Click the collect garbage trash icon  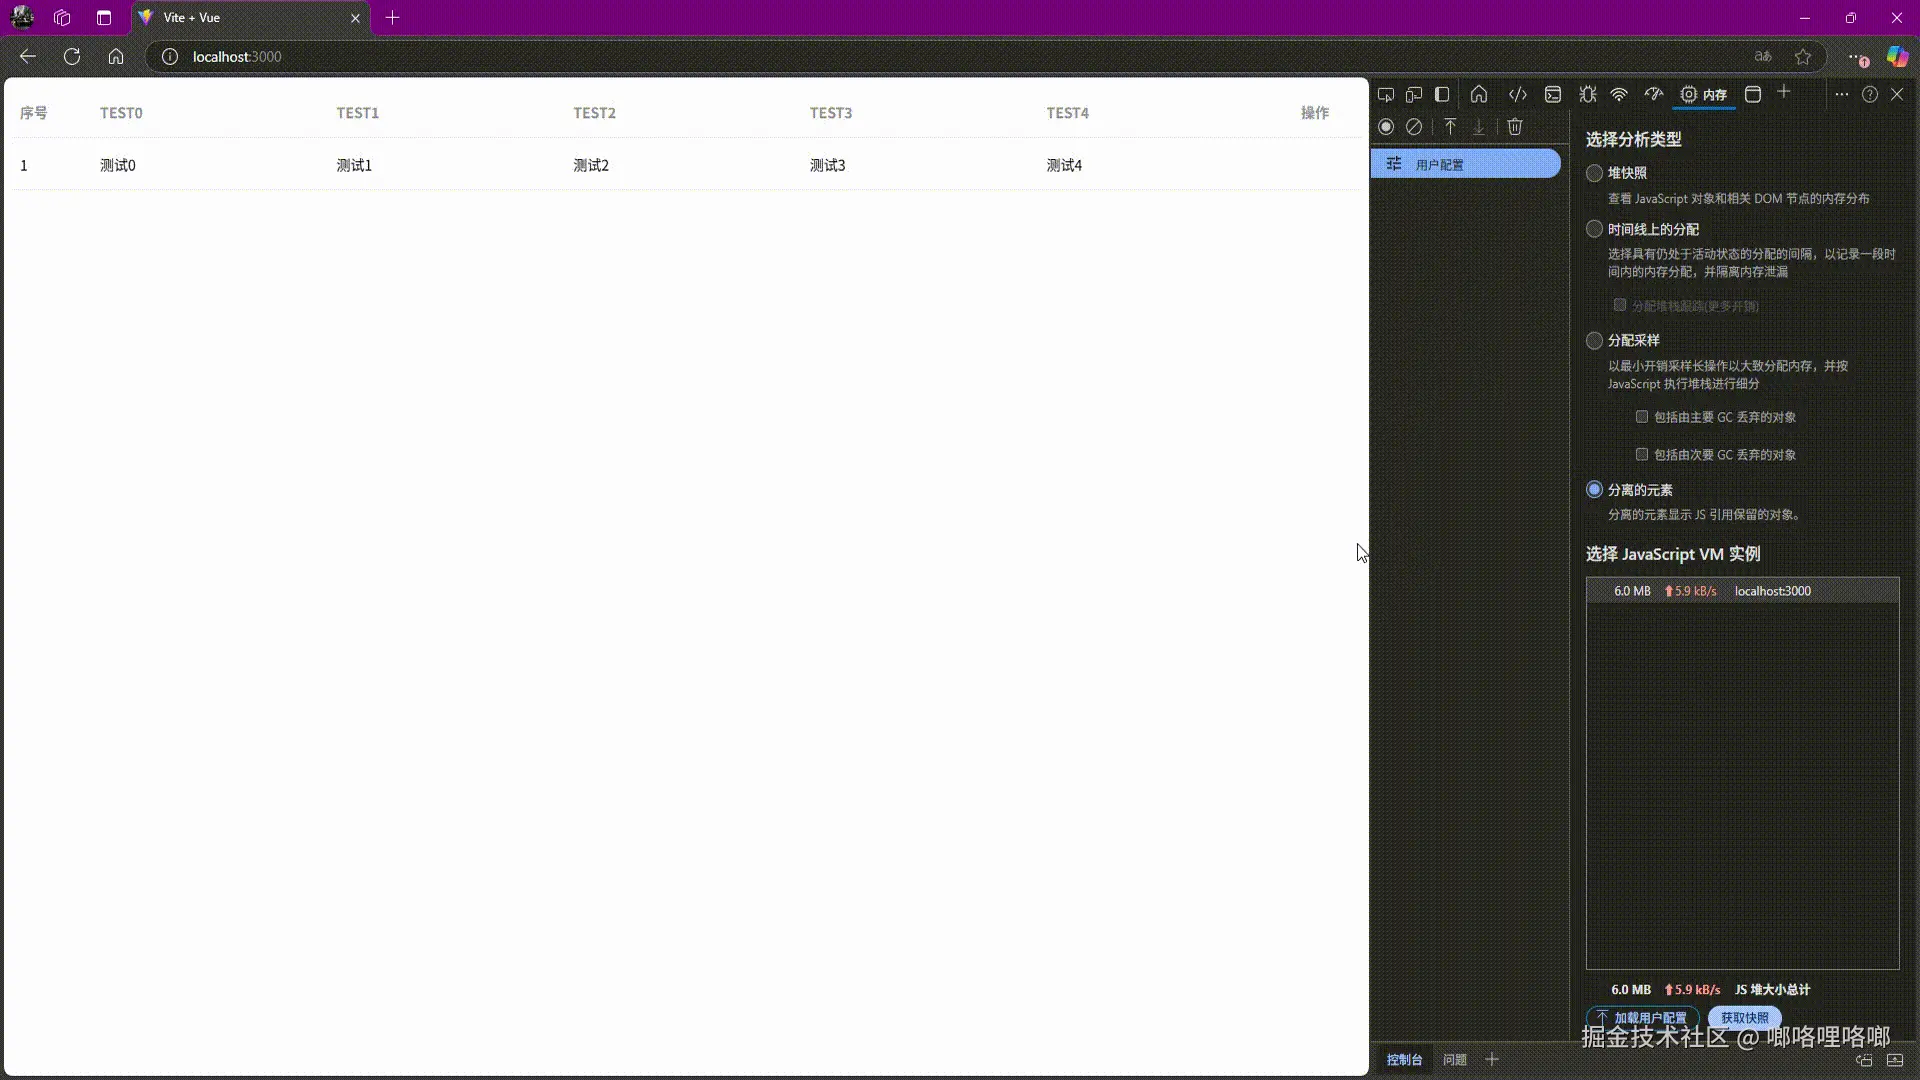1515,127
